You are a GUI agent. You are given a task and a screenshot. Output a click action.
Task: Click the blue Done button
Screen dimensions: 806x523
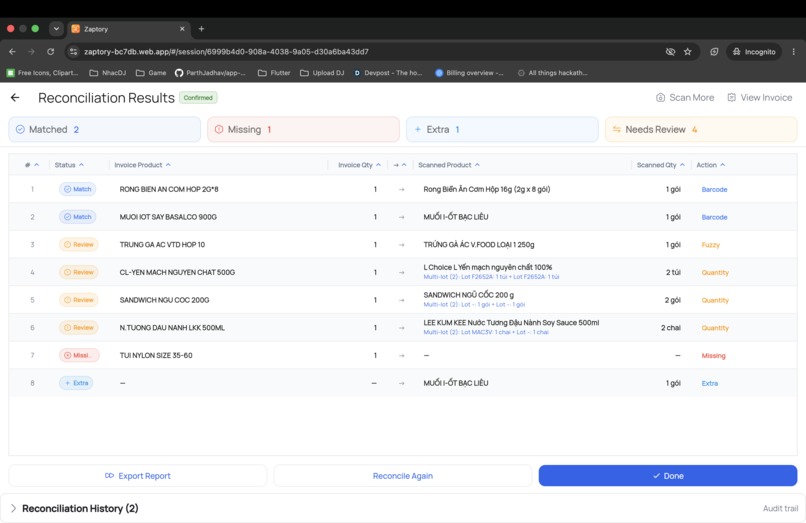pyautogui.click(x=668, y=476)
